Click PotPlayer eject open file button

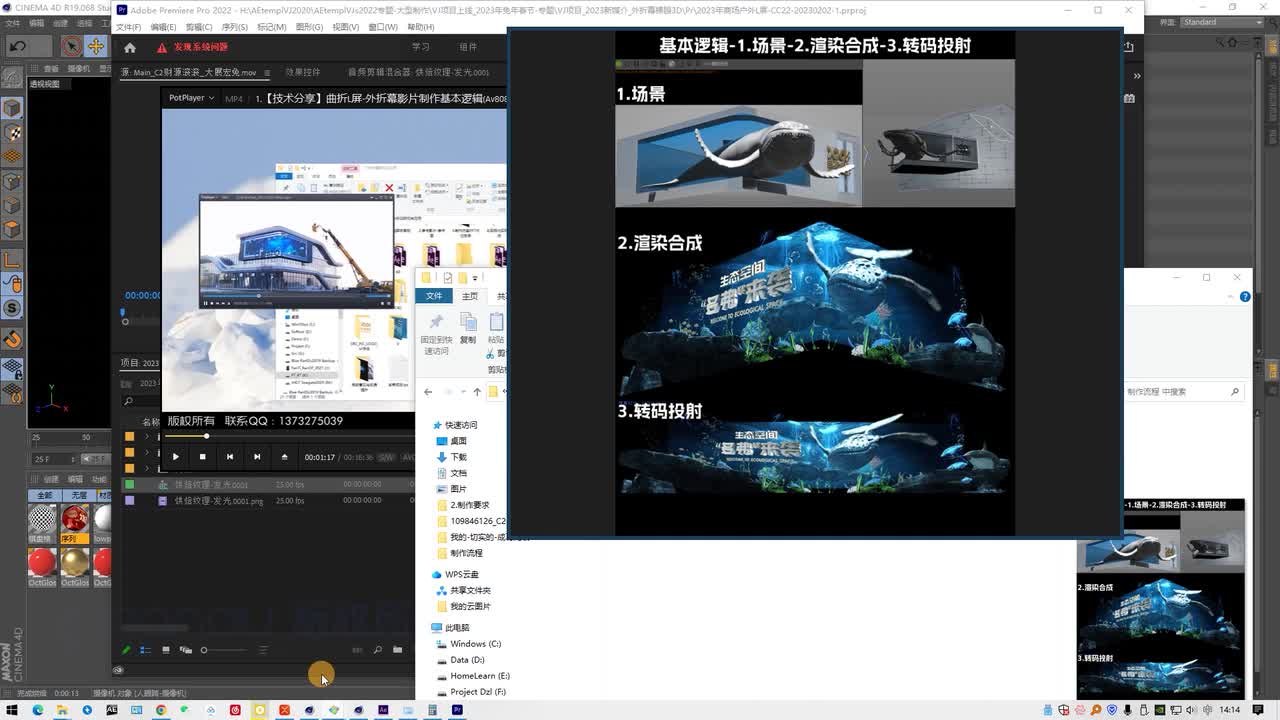tap(284, 457)
